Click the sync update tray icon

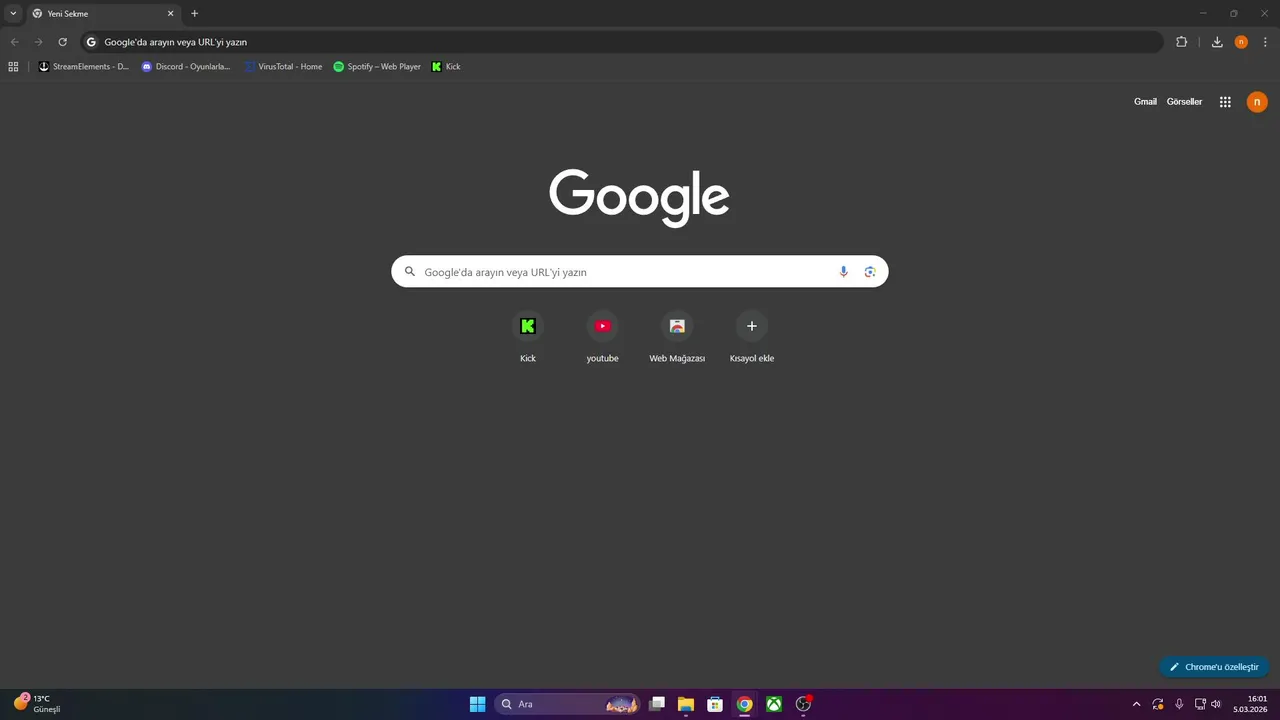point(1158,704)
